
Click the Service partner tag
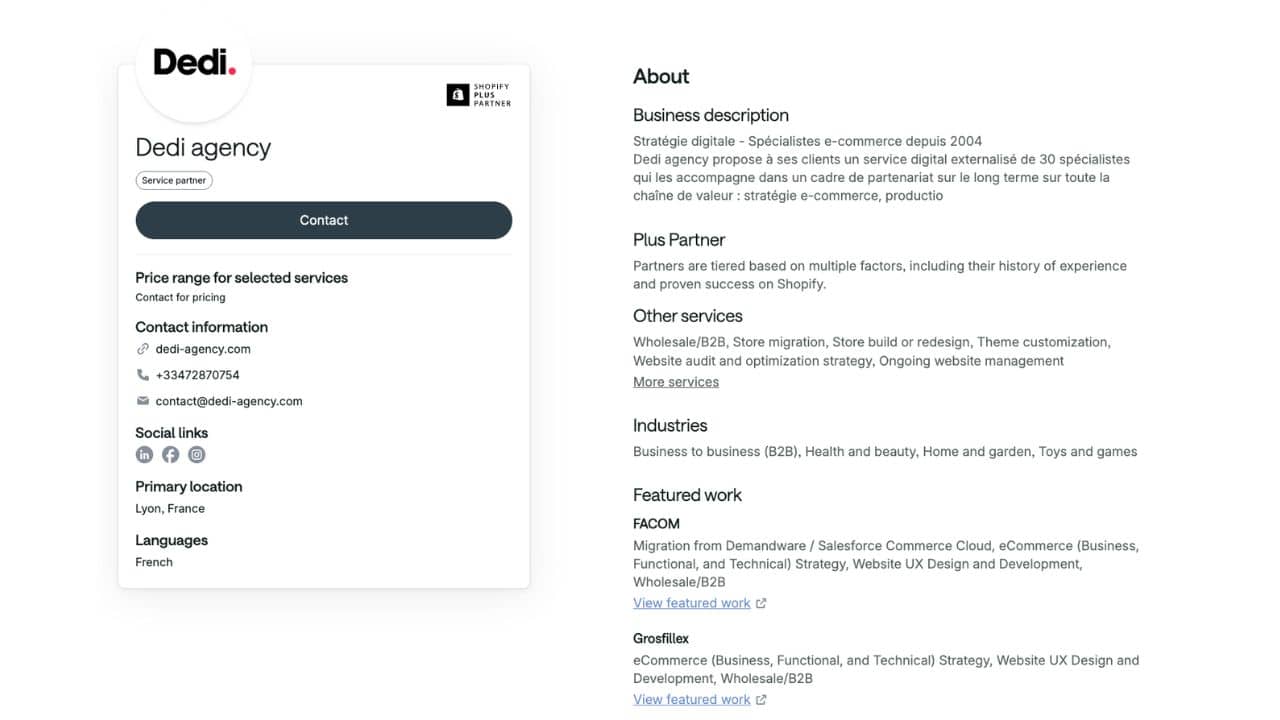click(x=174, y=181)
